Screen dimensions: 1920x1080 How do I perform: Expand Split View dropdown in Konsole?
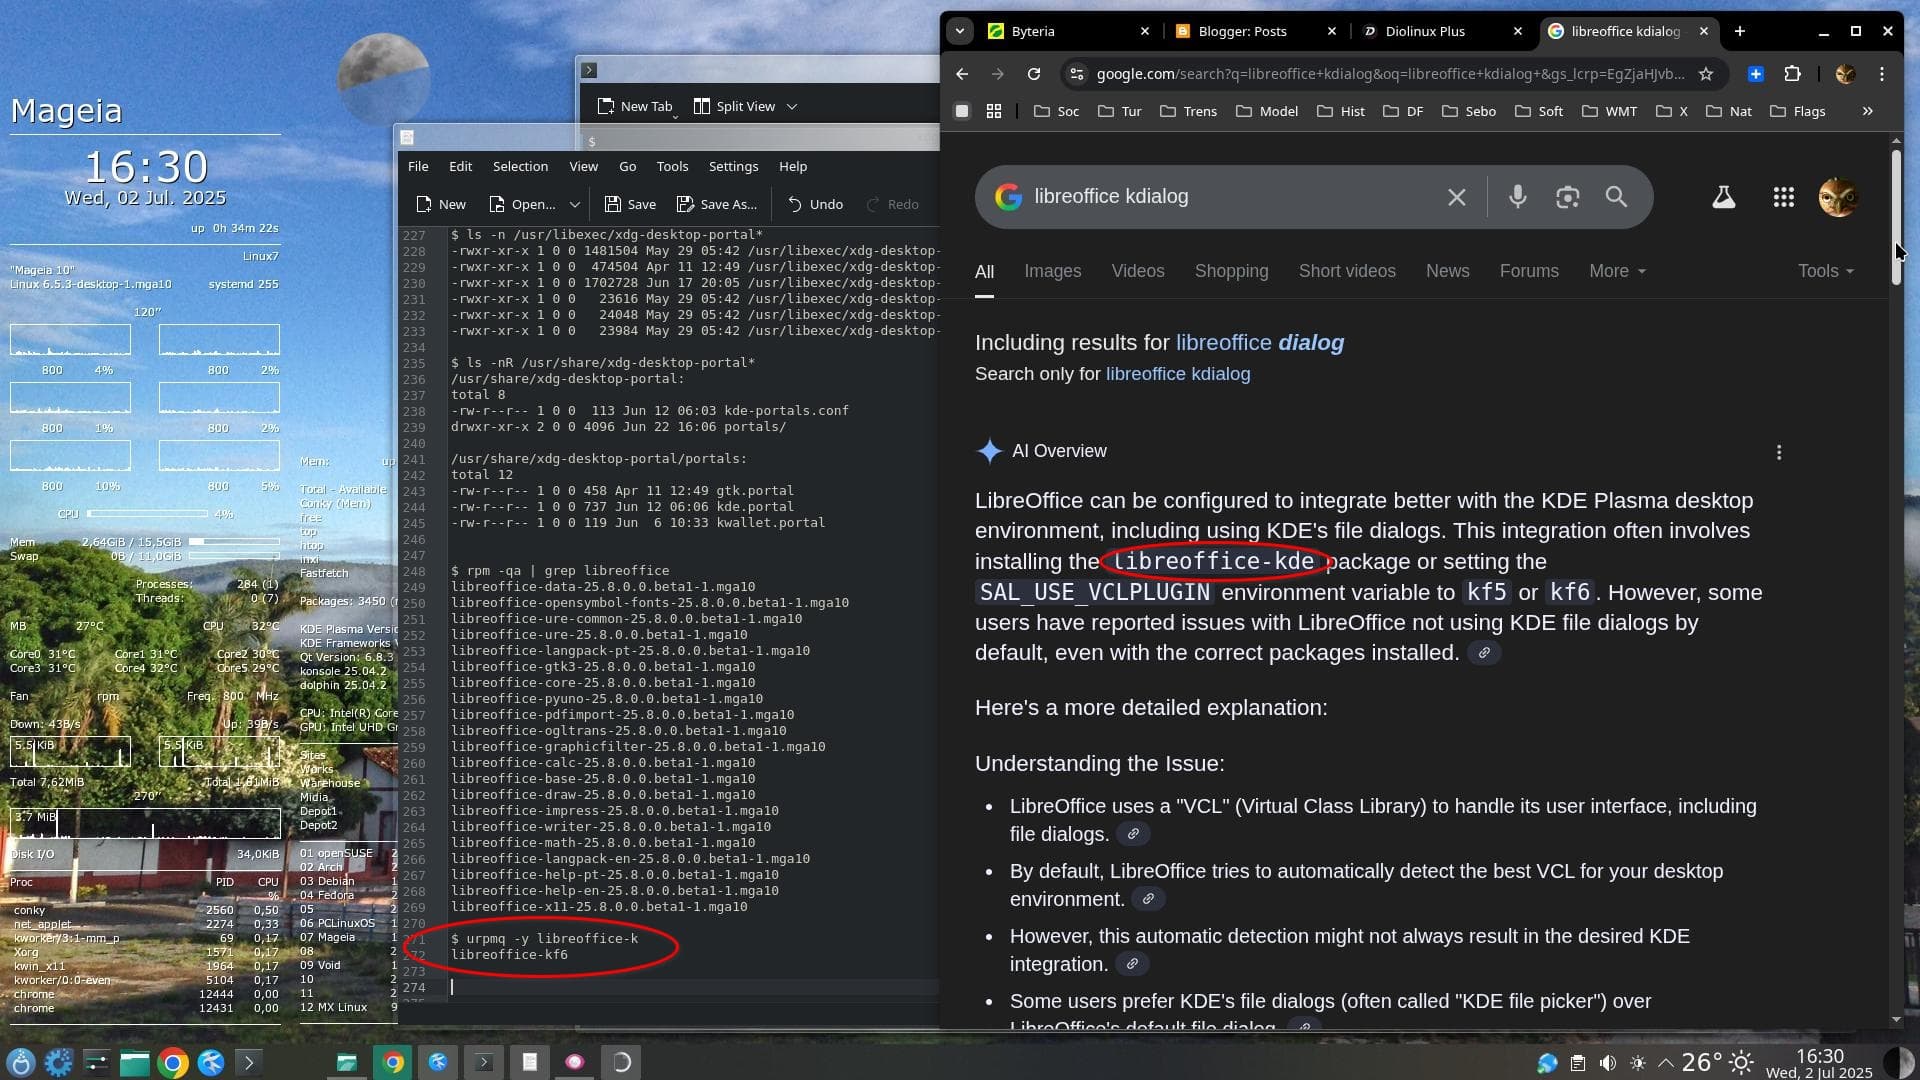tap(792, 106)
